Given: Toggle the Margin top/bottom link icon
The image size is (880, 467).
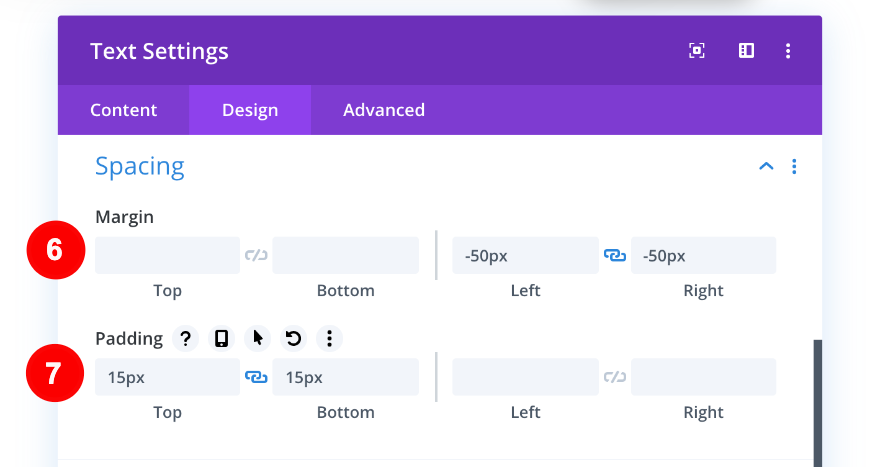Looking at the screenshot, I should (256, 256).
